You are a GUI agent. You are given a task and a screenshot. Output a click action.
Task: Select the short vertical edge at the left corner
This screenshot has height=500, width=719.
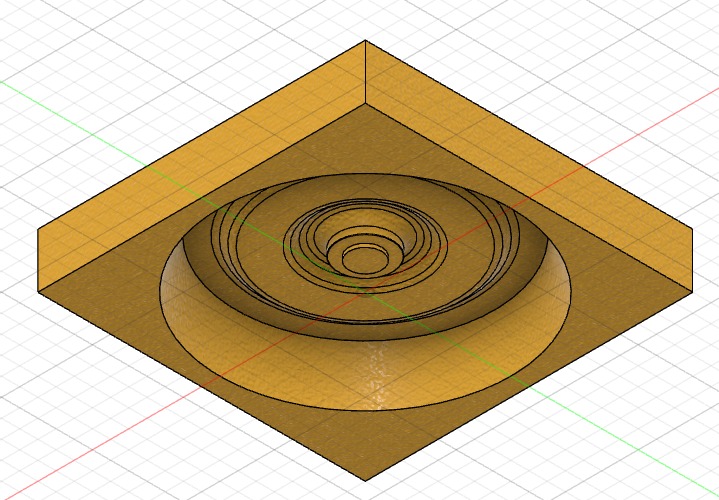click(x=38, y=260)
